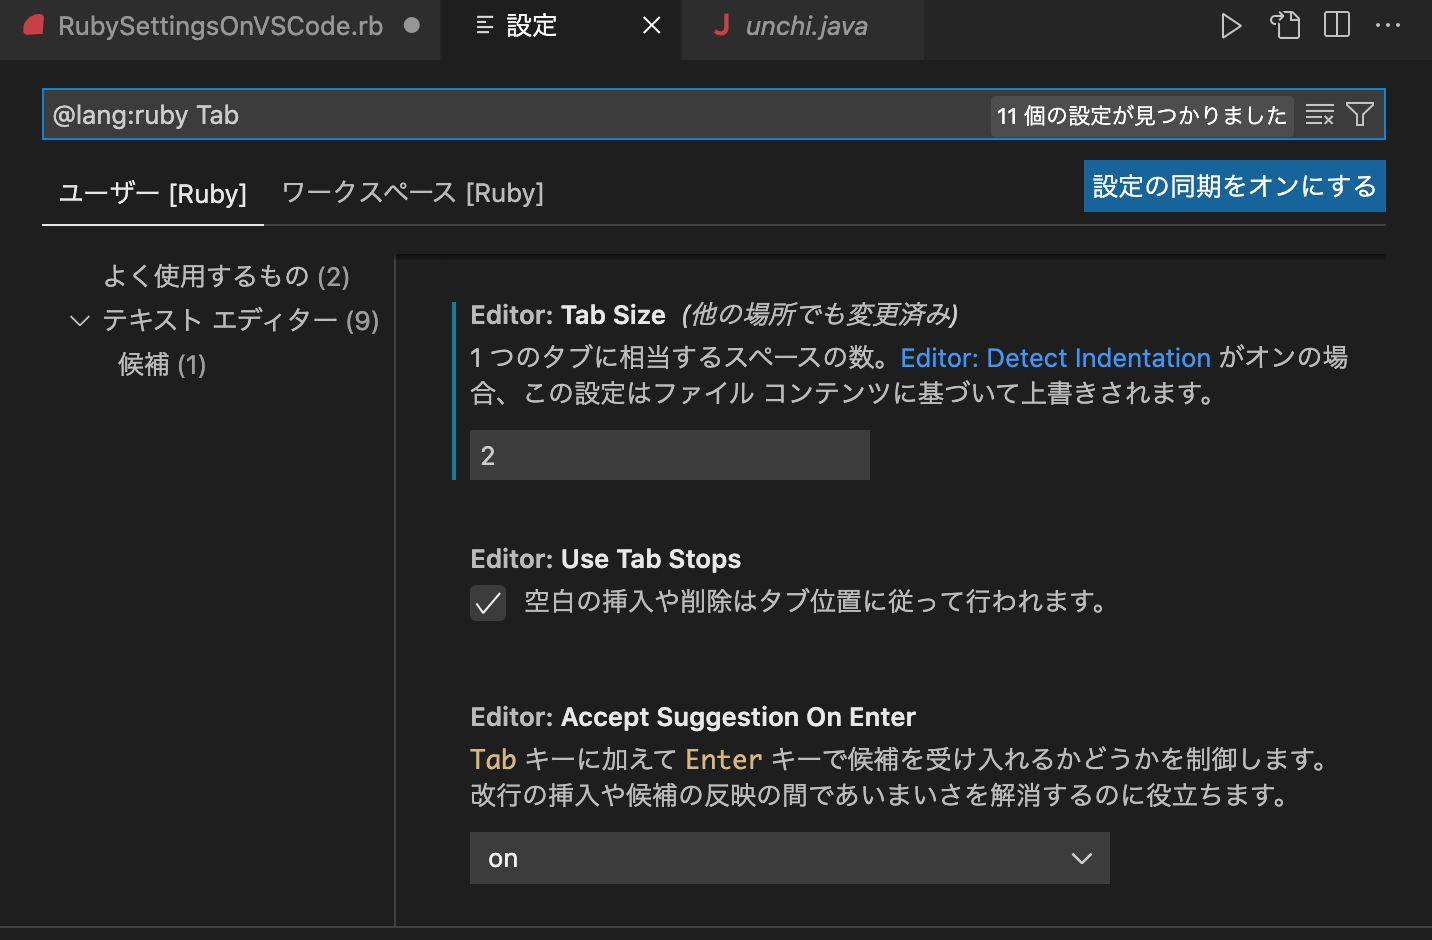1432x940 pixels.
Task: Run the current file
Action: [1231, 26]
